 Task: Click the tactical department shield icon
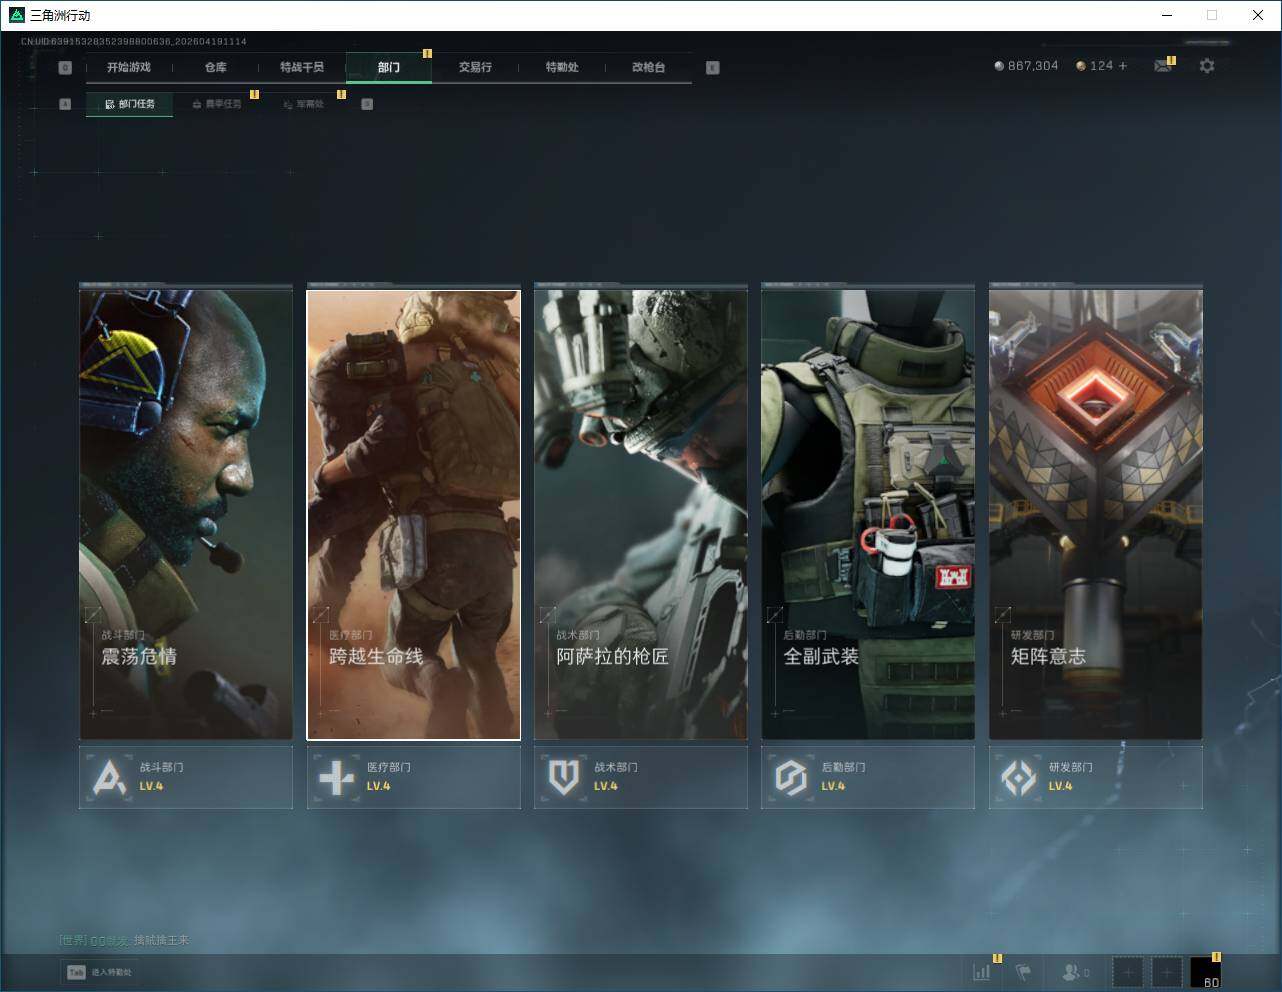pos(564,777)
